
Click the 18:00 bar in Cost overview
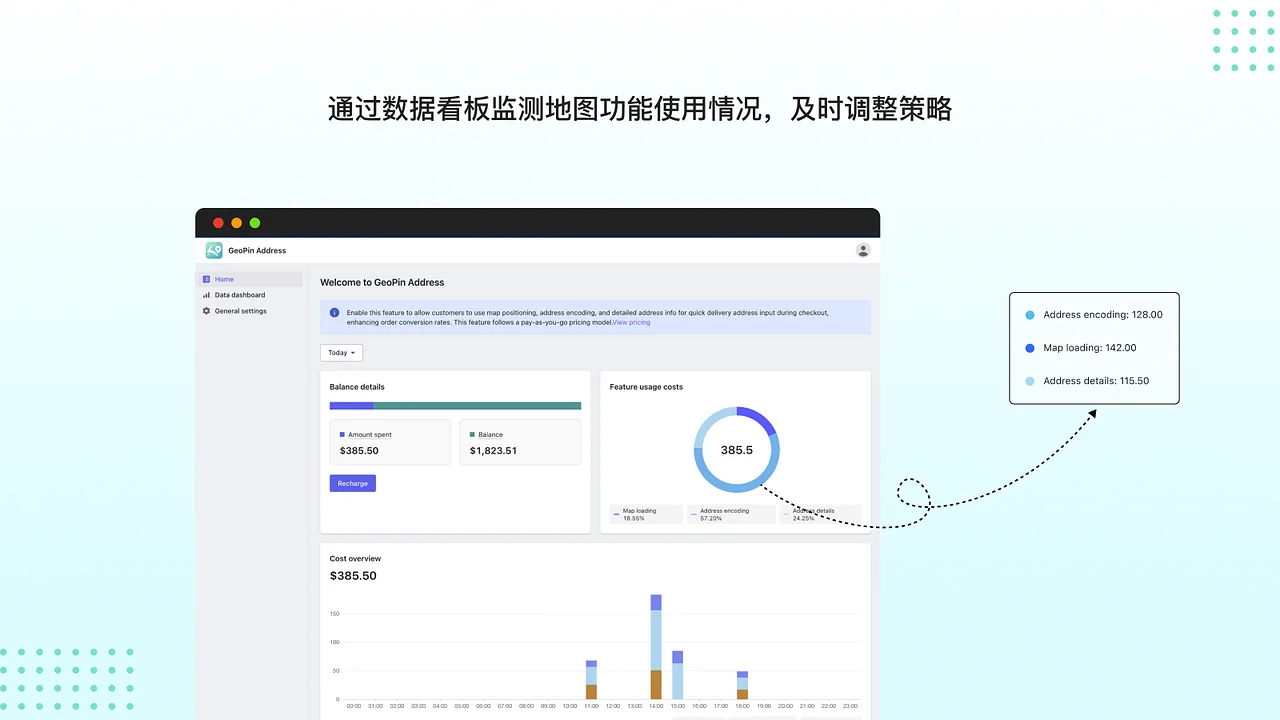tap(742, 686)
